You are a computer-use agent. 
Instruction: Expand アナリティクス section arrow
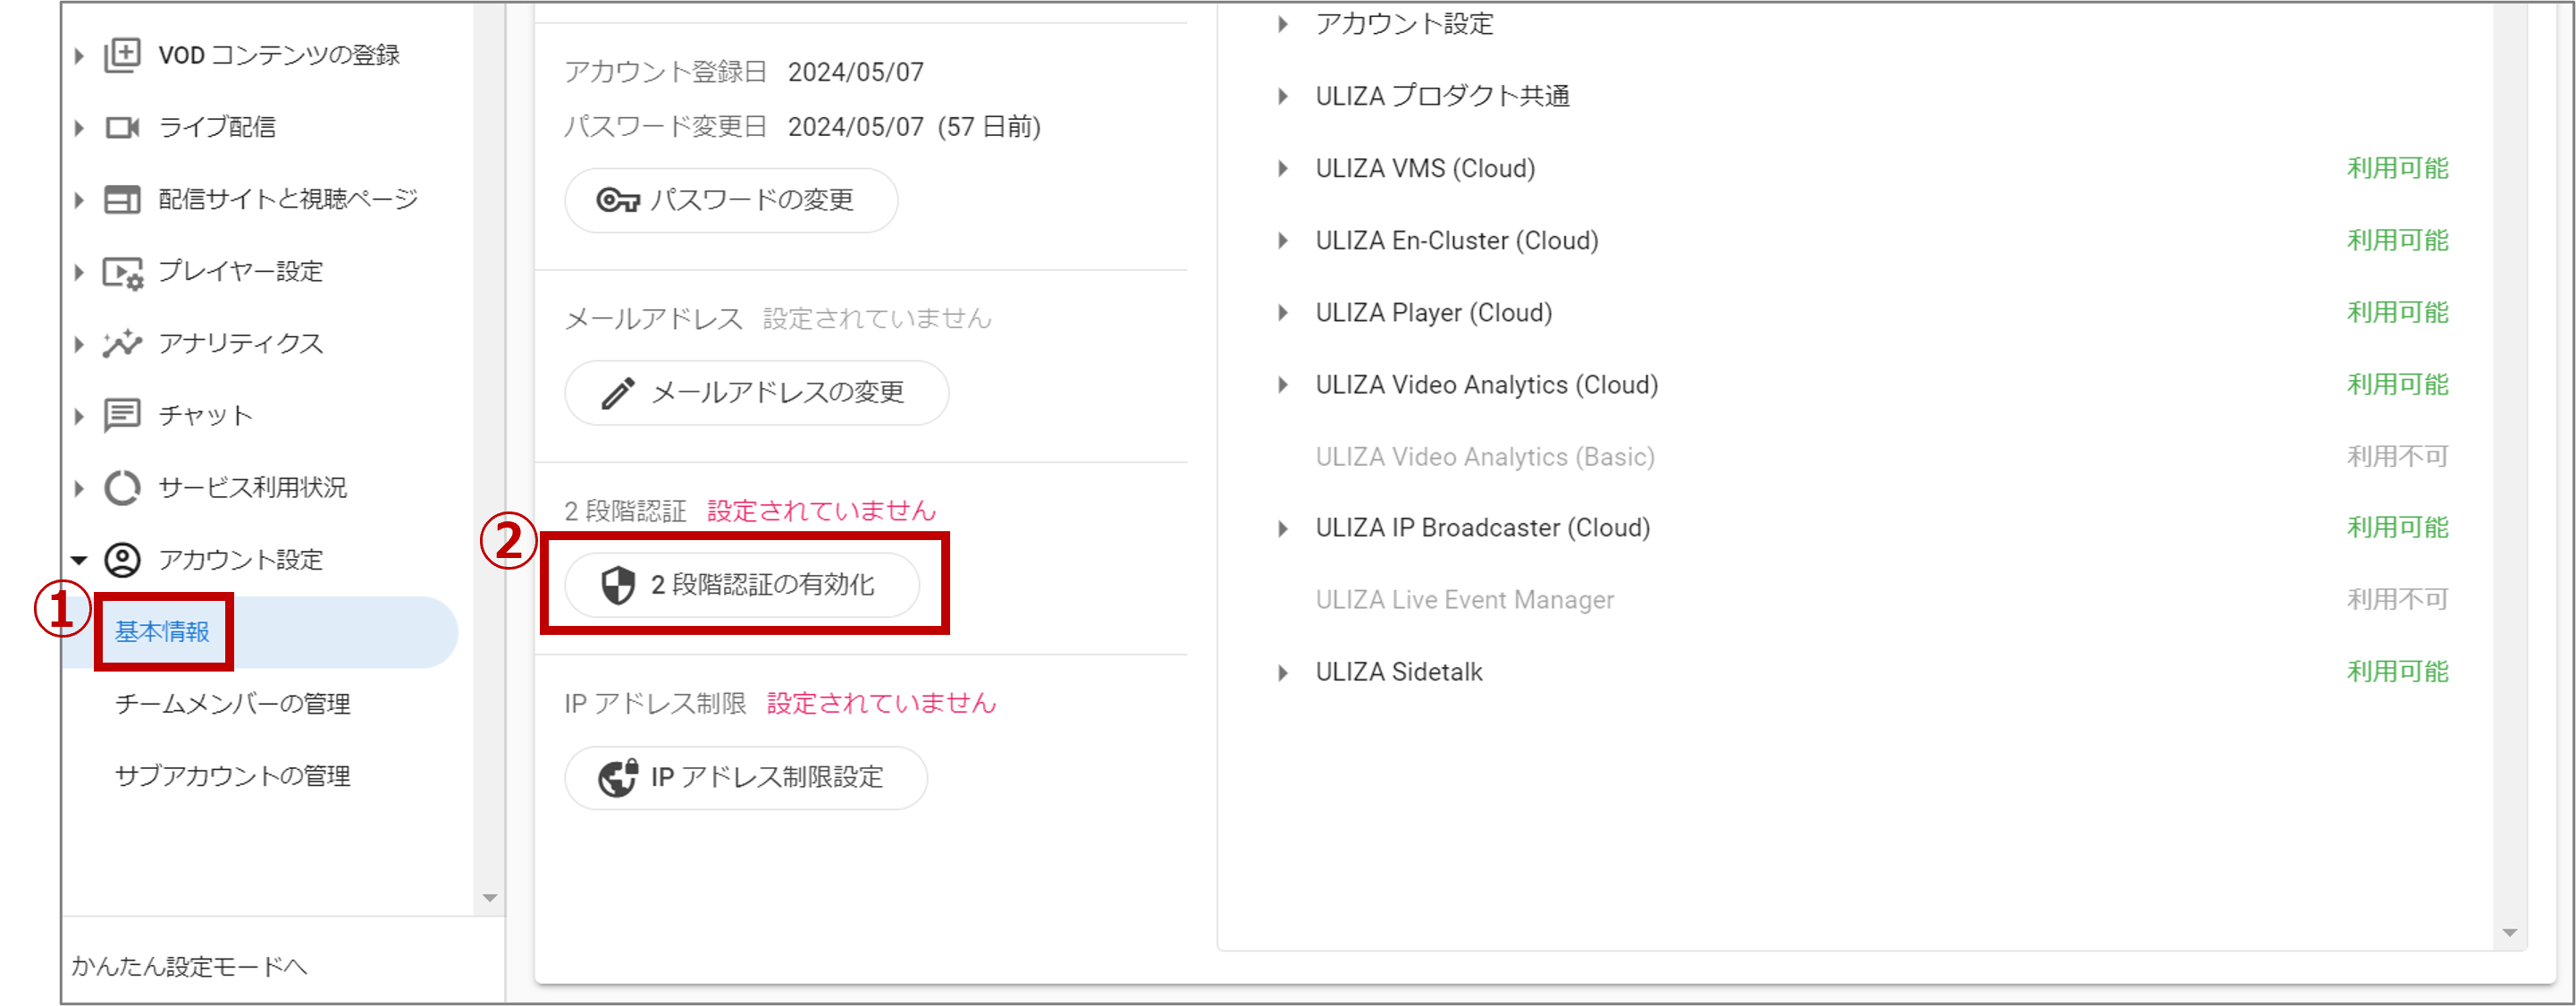79,344
